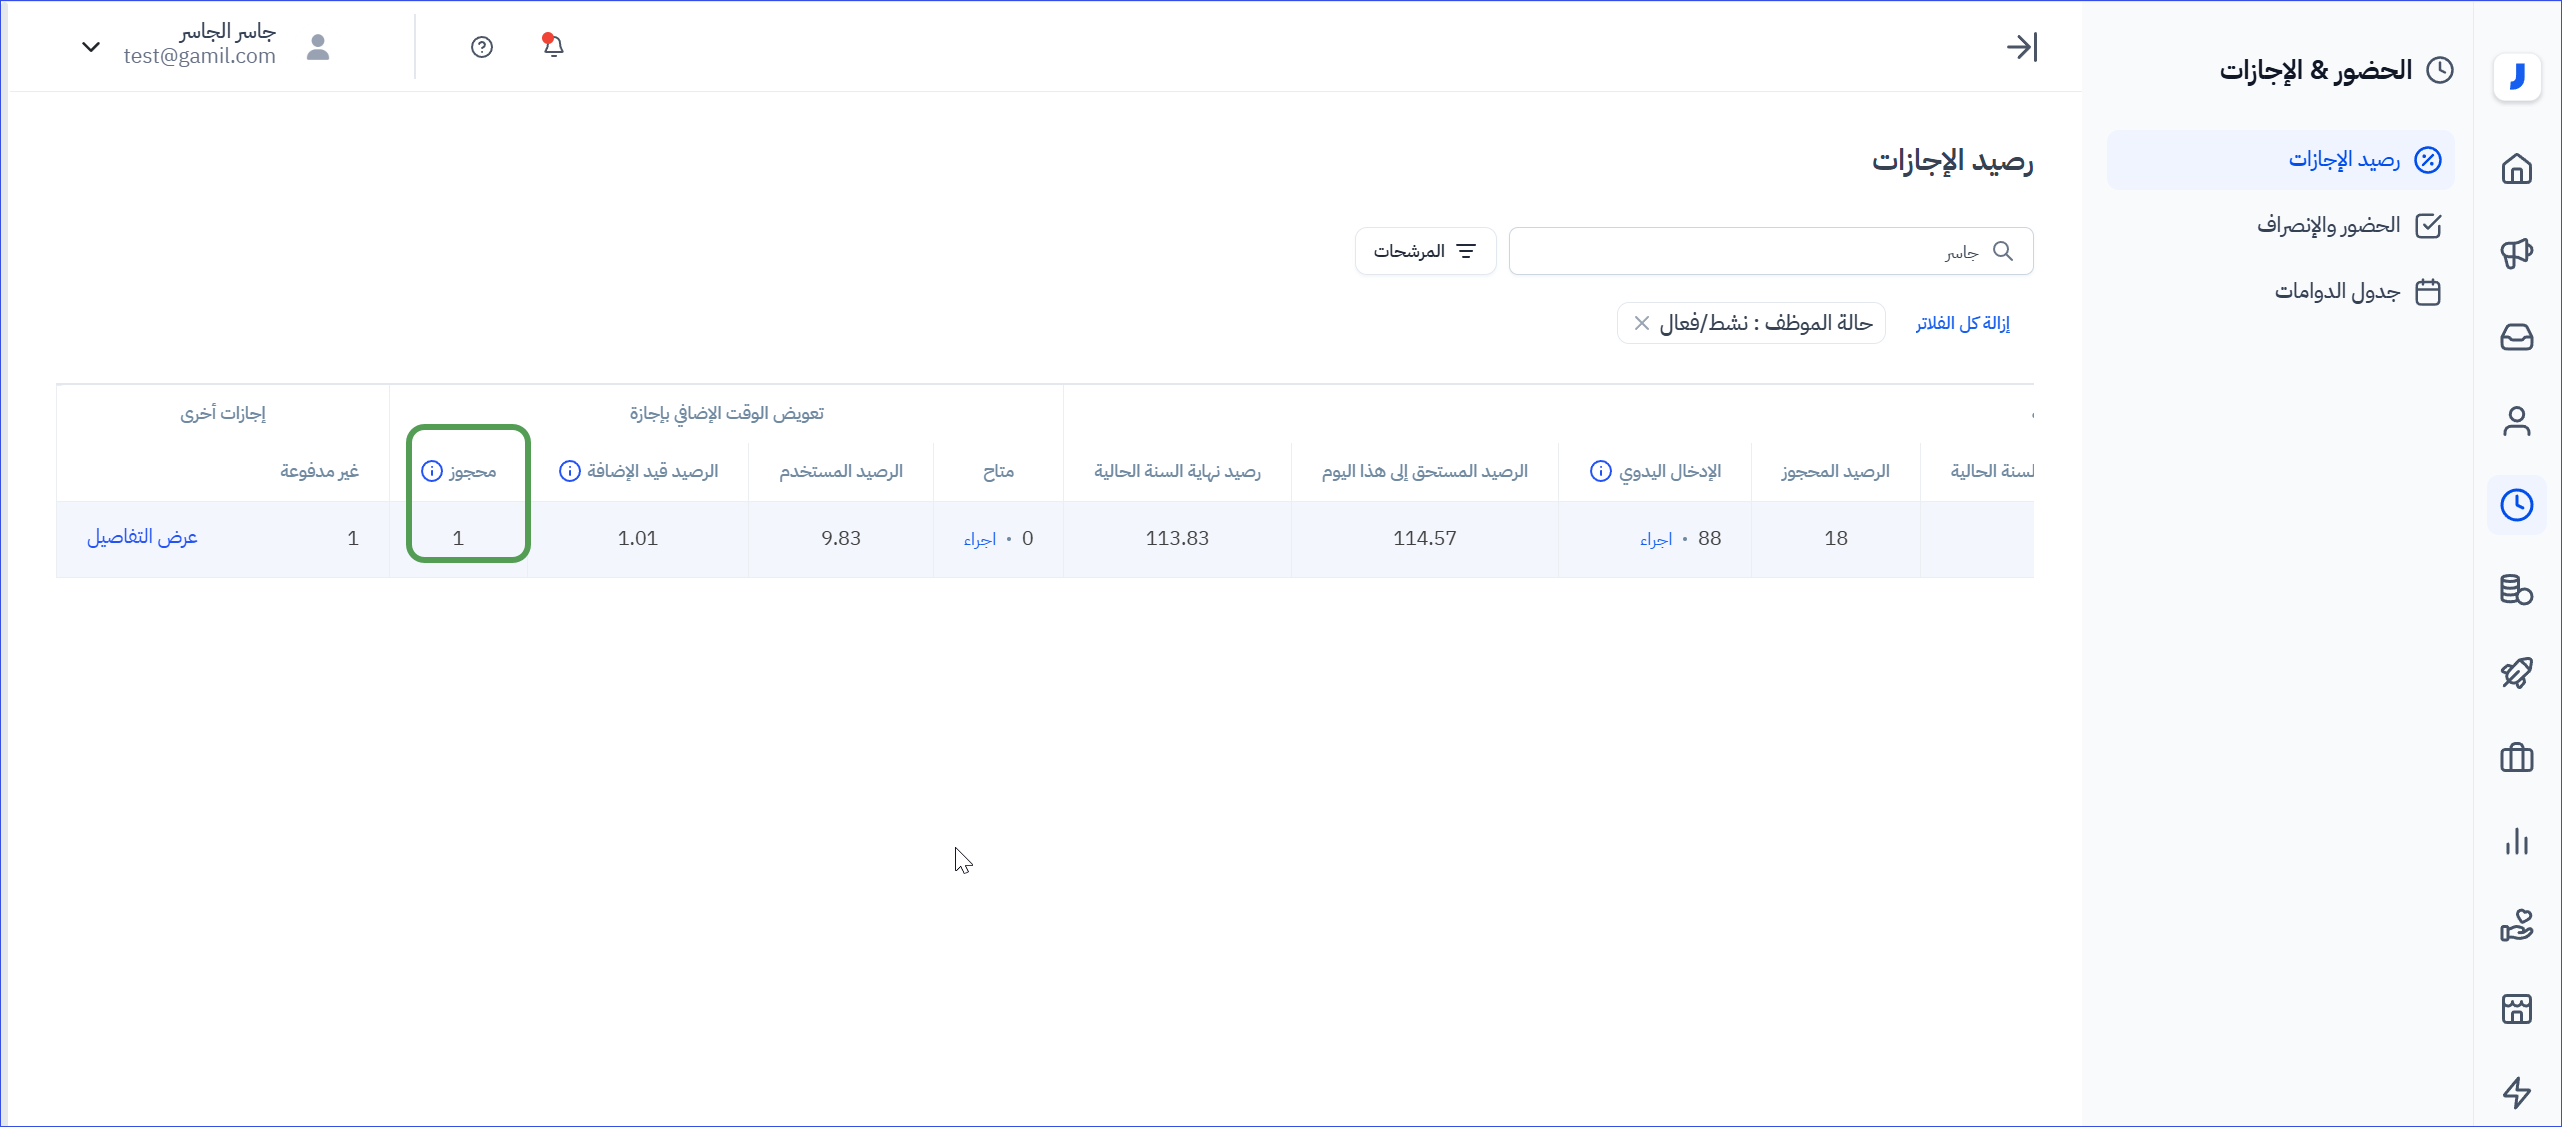The height and width of the screenshot is (1127, 2562).
Task: Collapse the sidebar with arrow icon
Action: [2021, 47]
